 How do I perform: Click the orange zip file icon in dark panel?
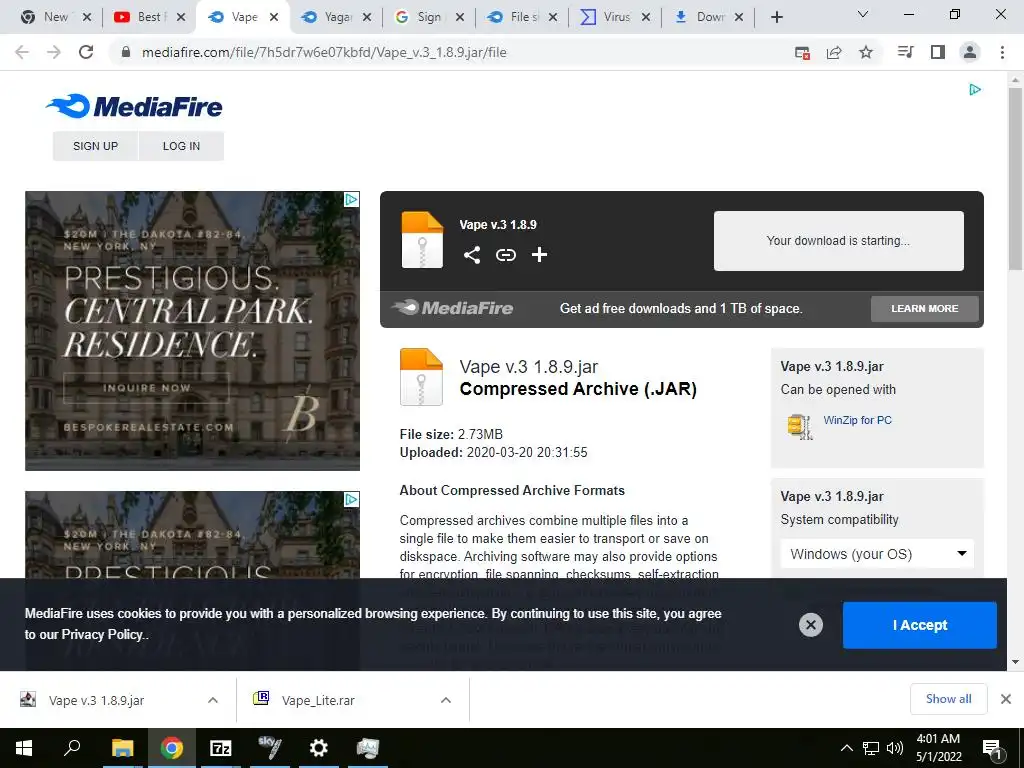[x=422, y=240]
